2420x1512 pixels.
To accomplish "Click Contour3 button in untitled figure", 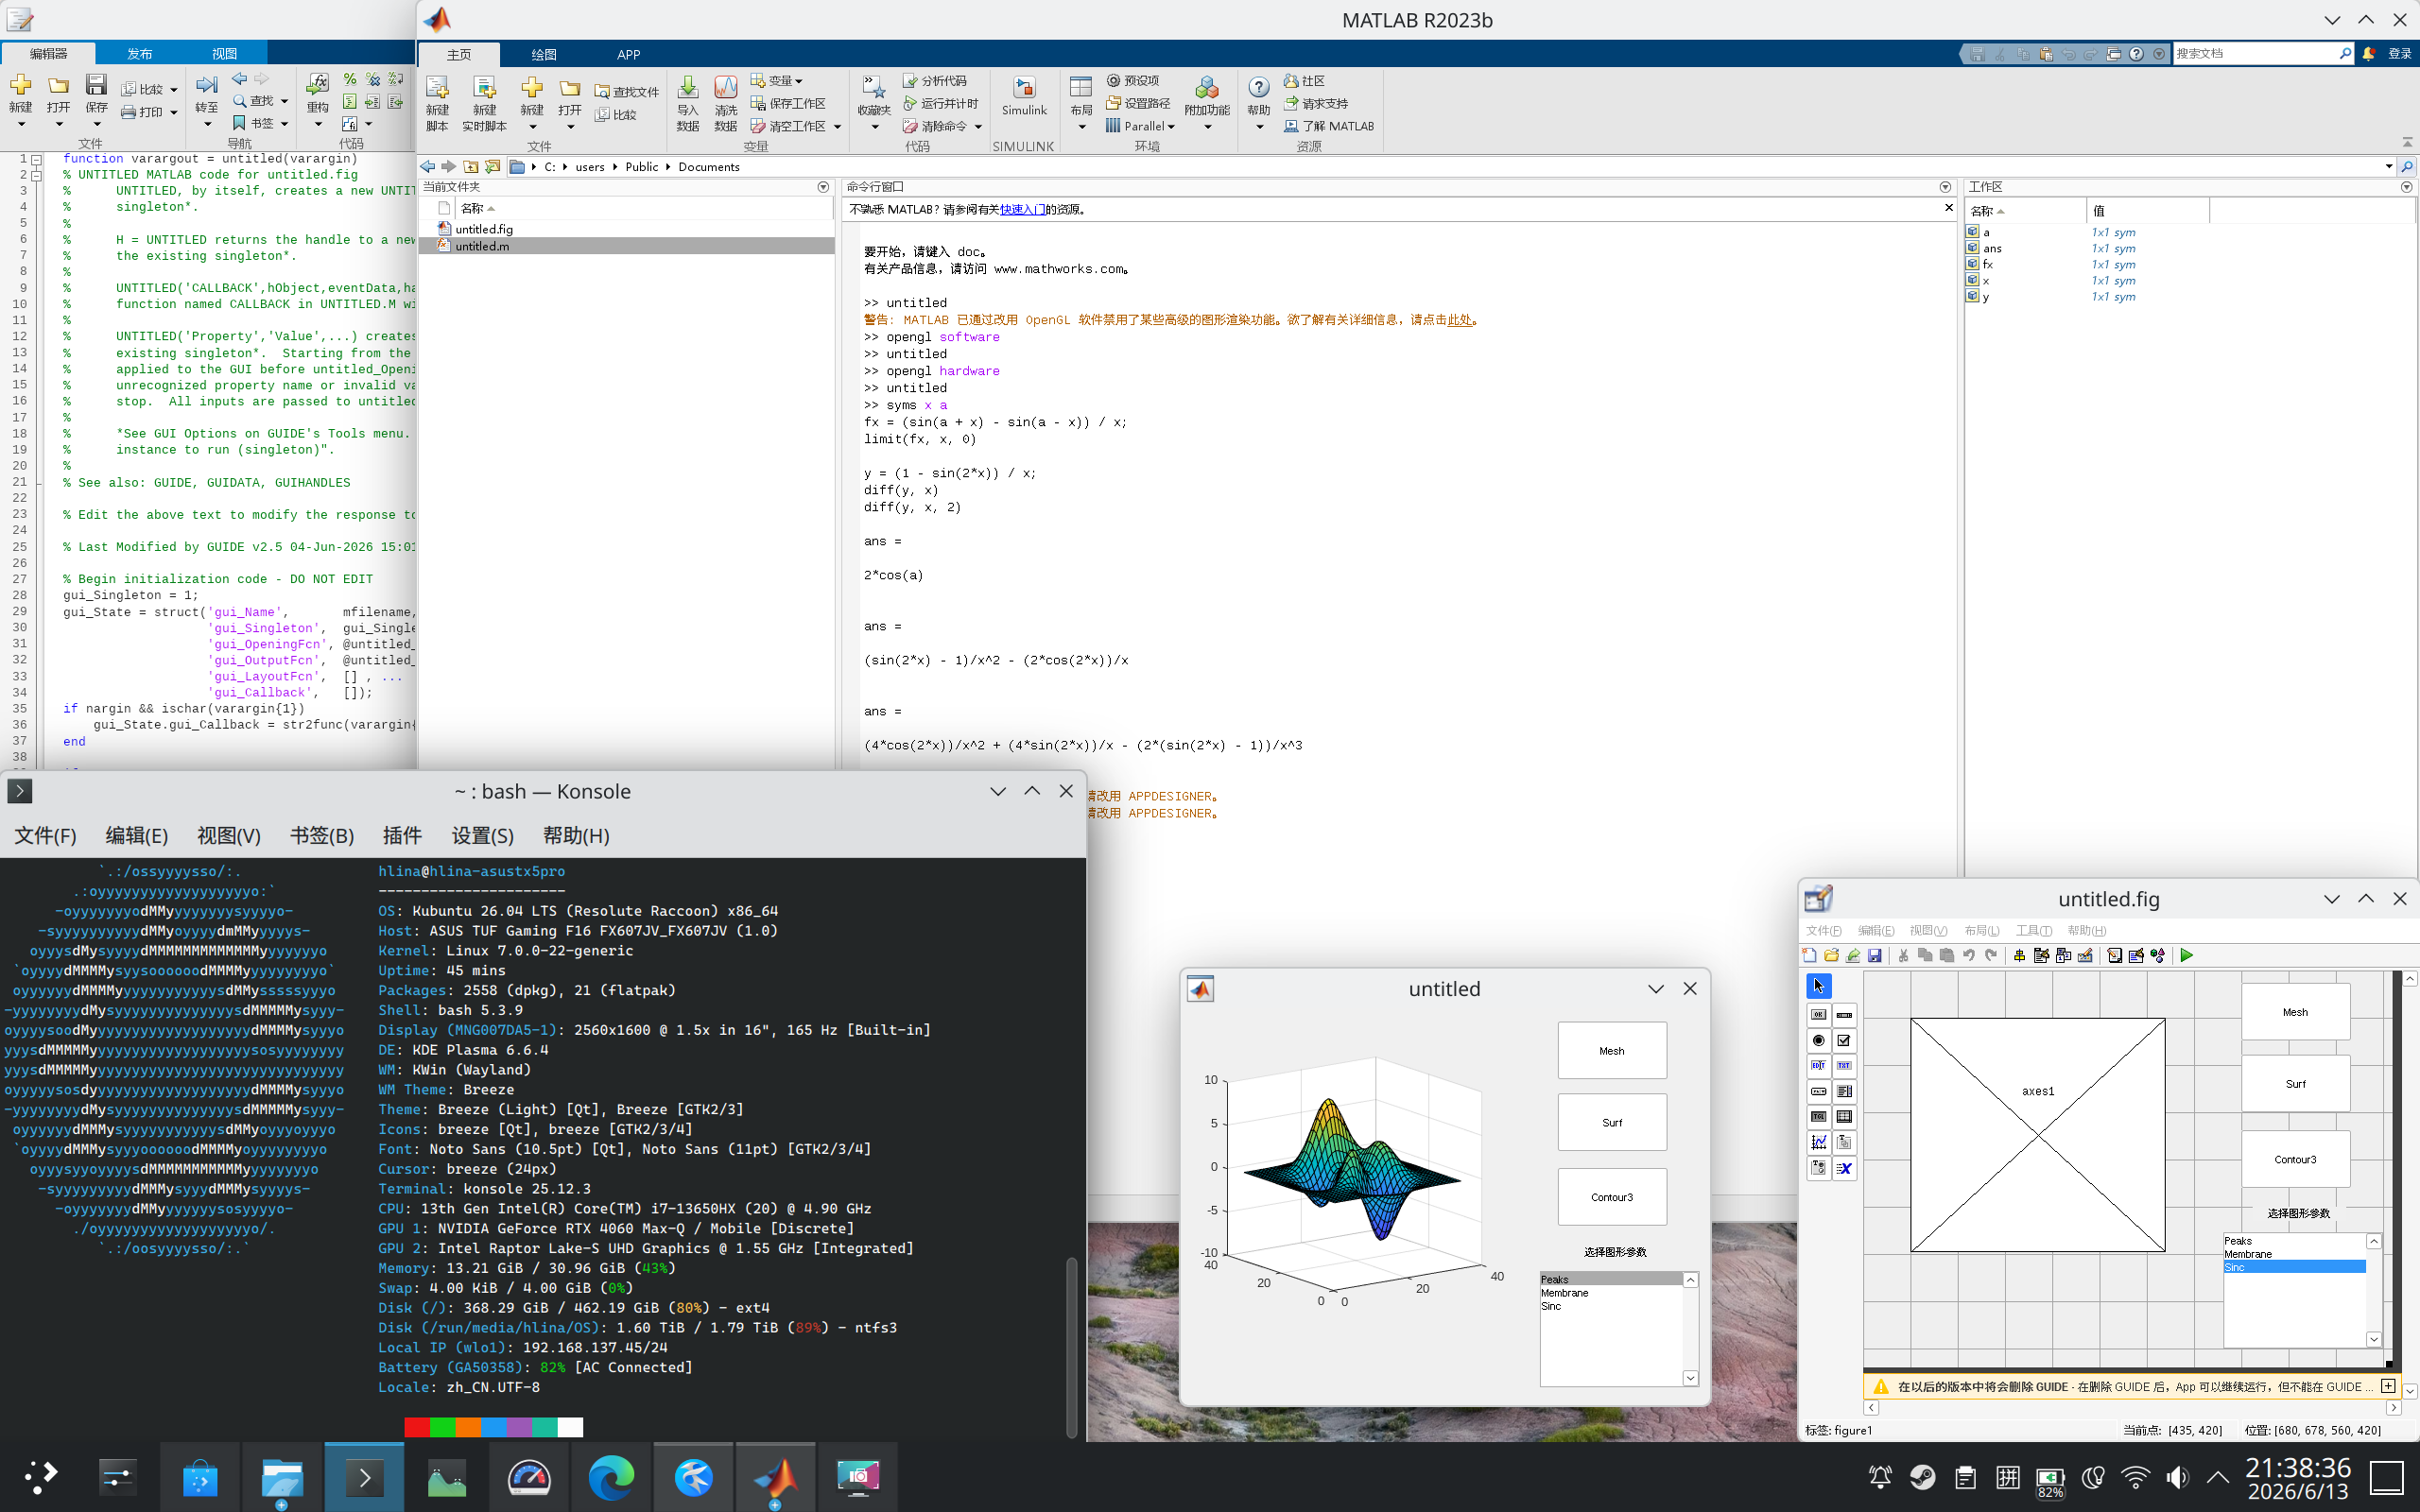I will [1612, 1197].
